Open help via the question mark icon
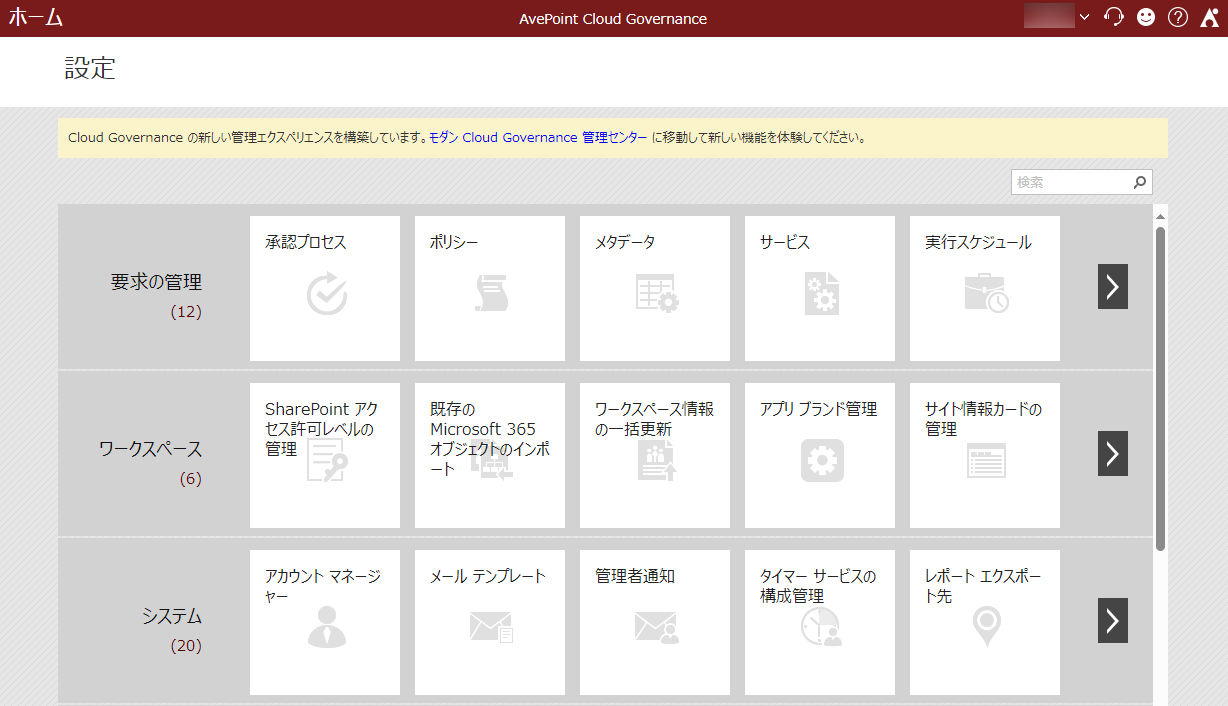This screenshot has width=1228, height=706. point(1178,17)
